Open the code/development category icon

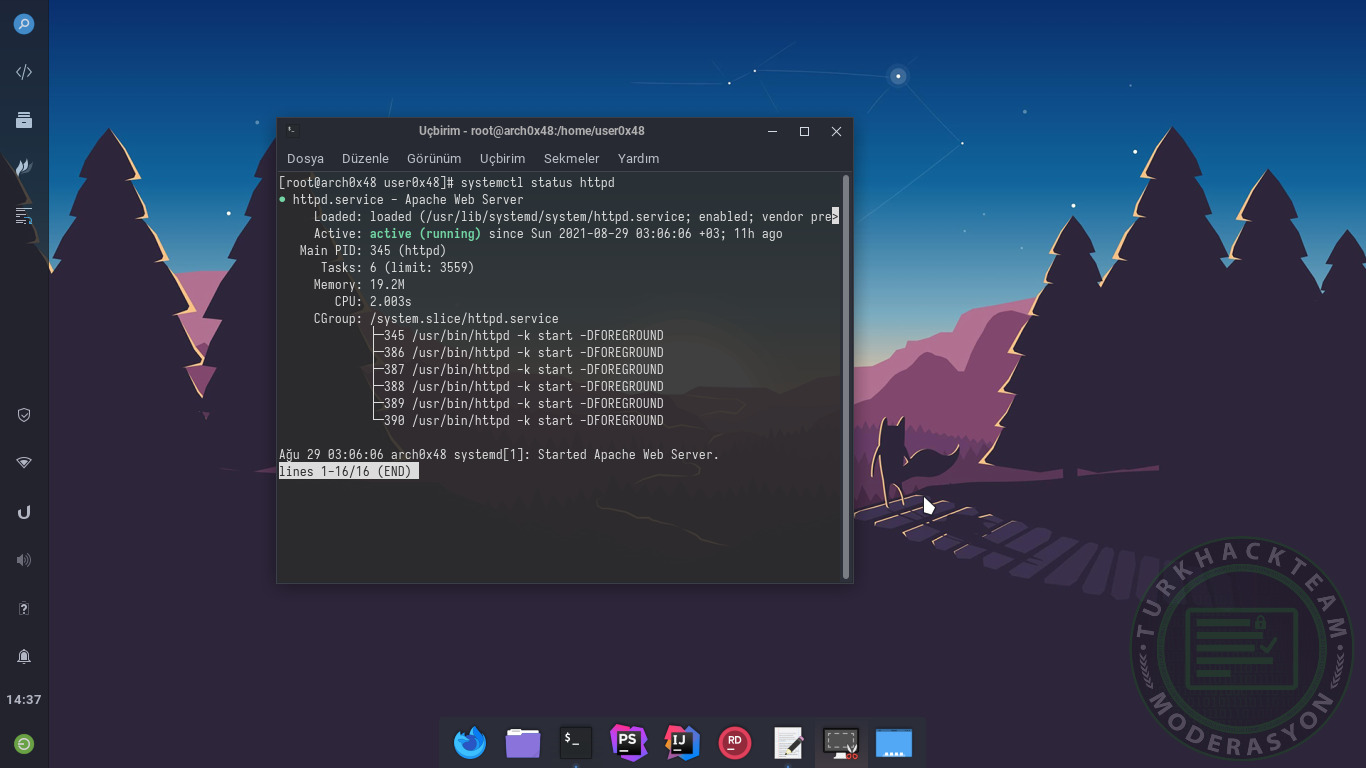(24, 72)
